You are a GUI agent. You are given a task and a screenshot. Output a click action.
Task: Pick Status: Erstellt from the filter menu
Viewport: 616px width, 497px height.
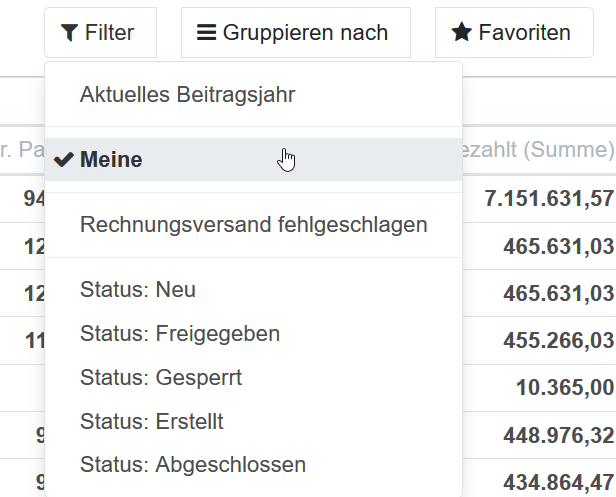(151, 421)
